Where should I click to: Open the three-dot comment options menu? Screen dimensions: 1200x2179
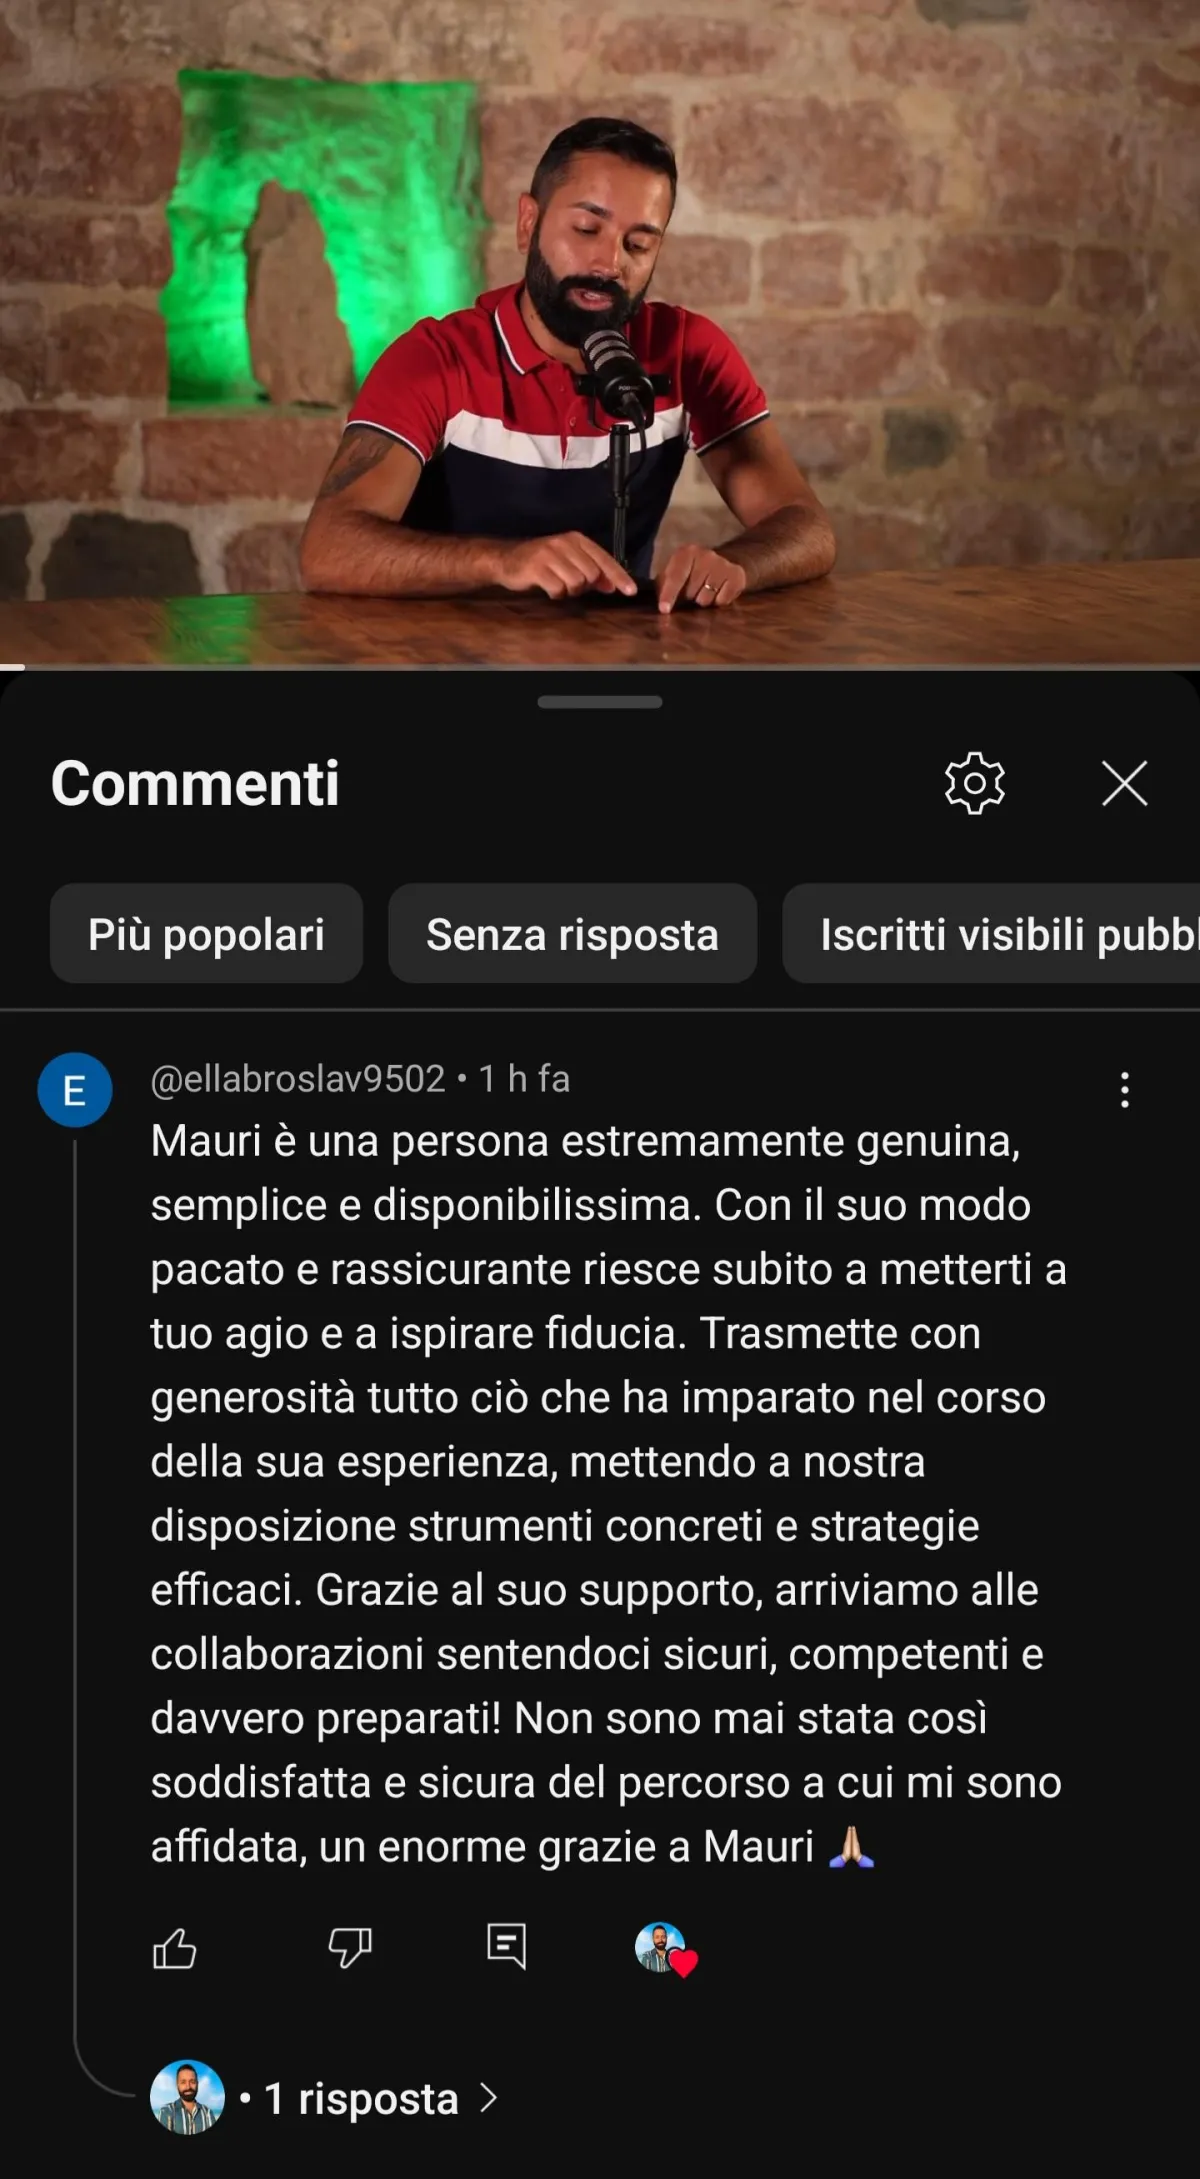1125,1090
